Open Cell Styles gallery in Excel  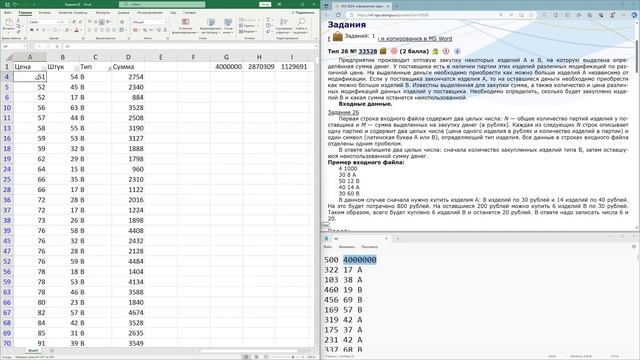228,26
